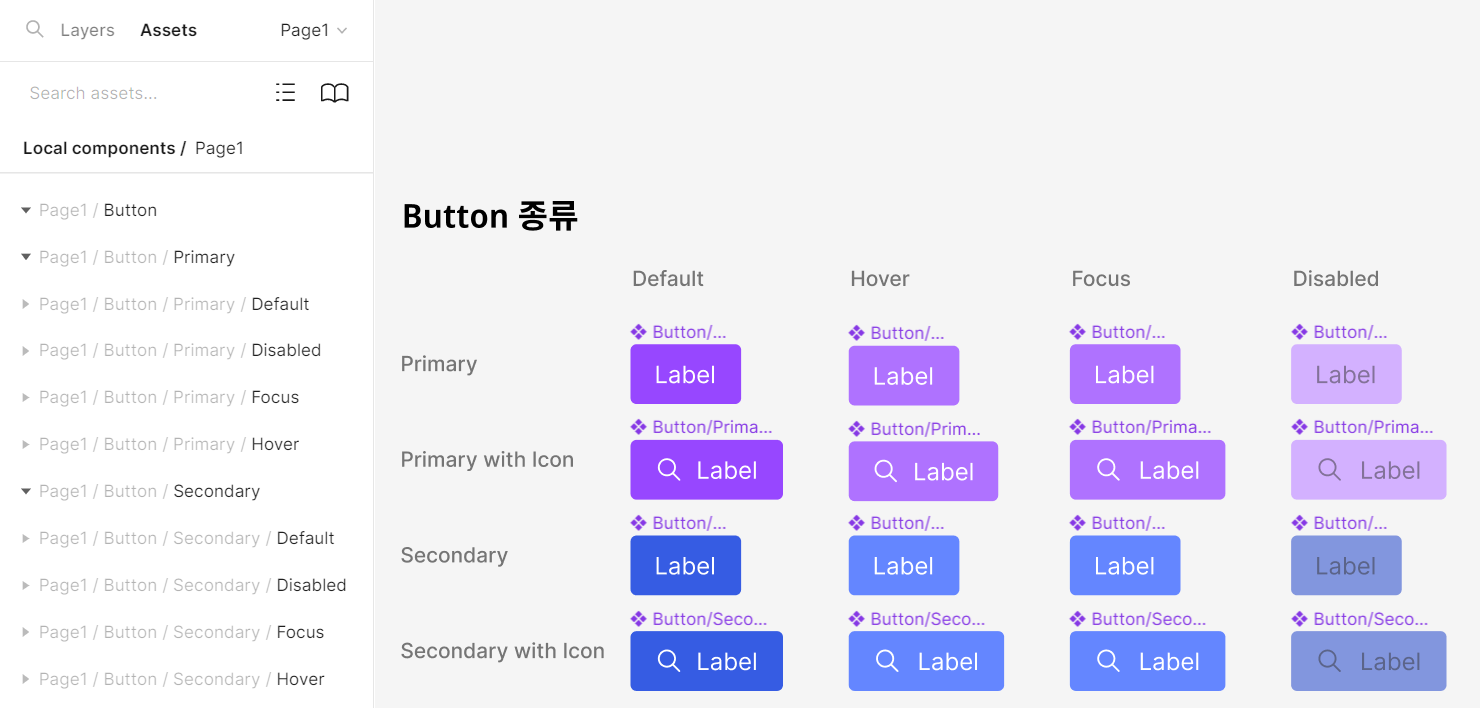The image size is (1480, 708).
Task: Switch to list view in assets
Action: pos(286,93)
